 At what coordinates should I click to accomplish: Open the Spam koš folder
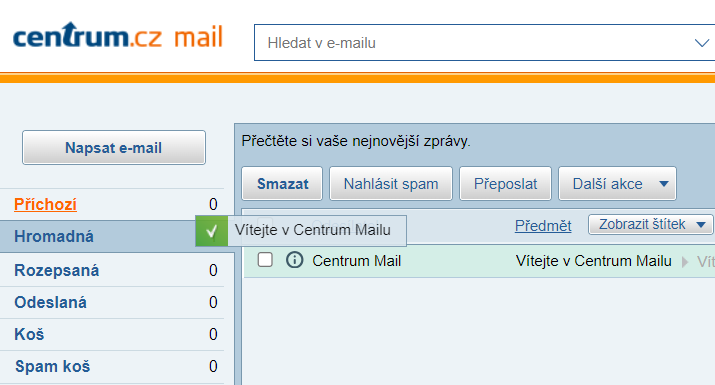click(x=52, y=366)
